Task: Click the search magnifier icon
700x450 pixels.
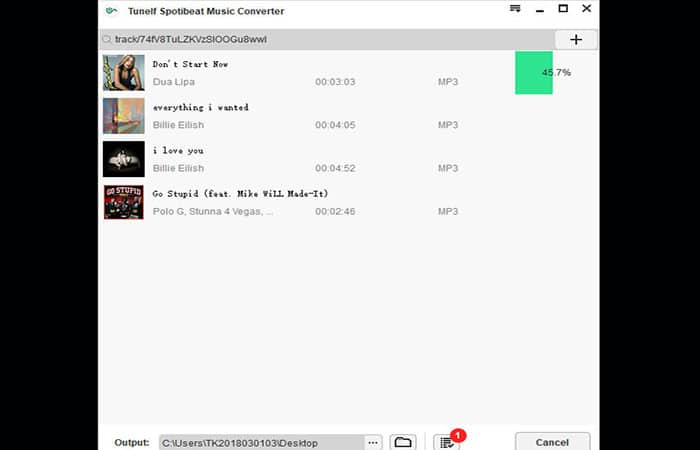Action: [107, 39]
